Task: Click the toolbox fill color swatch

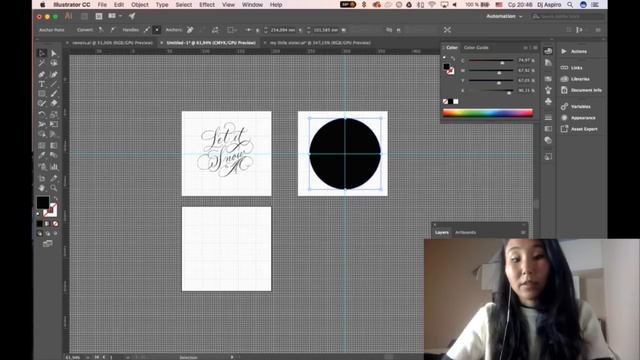Action: 43,202
